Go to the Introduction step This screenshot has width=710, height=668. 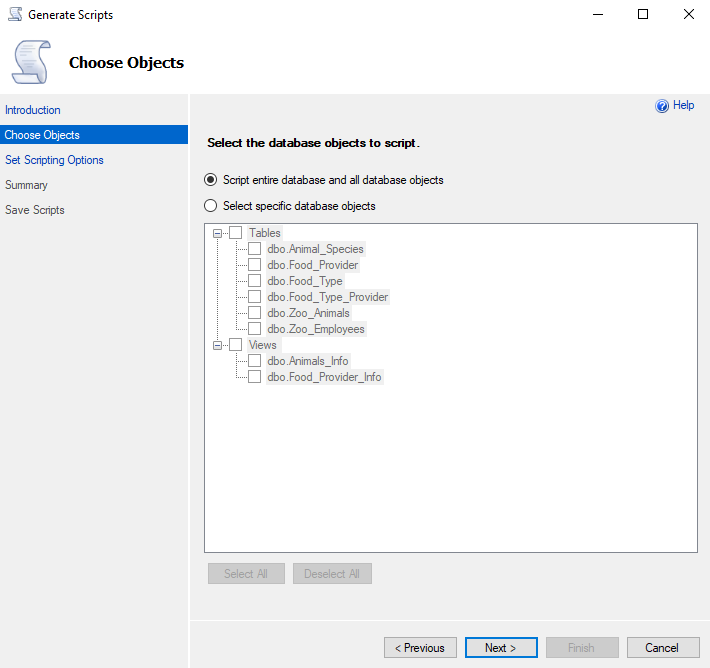[x=33, y=110]
